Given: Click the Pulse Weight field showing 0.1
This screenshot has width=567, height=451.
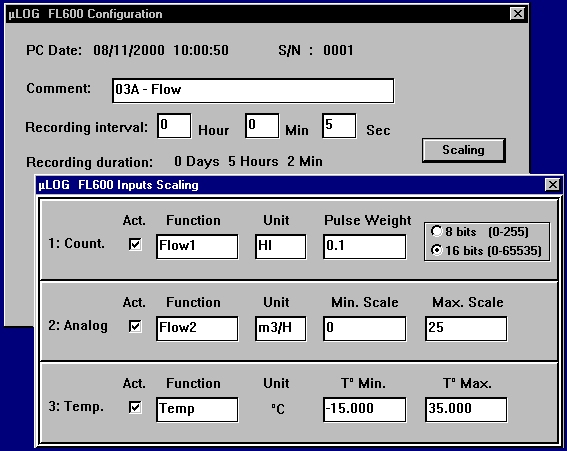Looking at the screenshot, I should pos(364,247).
